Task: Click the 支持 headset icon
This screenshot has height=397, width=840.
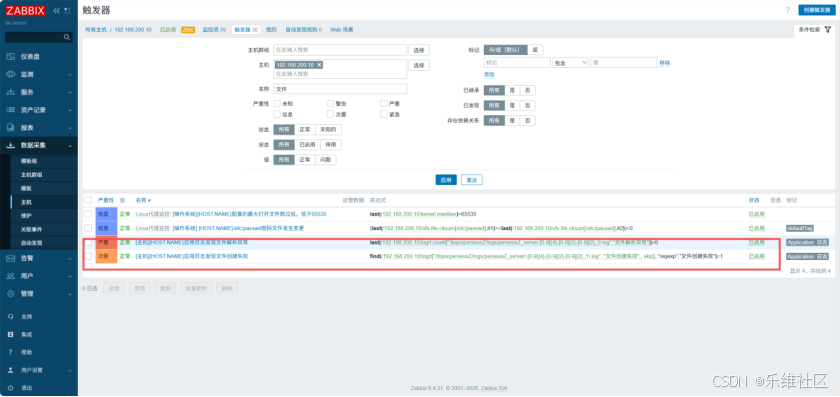Action: (x=10, y=316)
